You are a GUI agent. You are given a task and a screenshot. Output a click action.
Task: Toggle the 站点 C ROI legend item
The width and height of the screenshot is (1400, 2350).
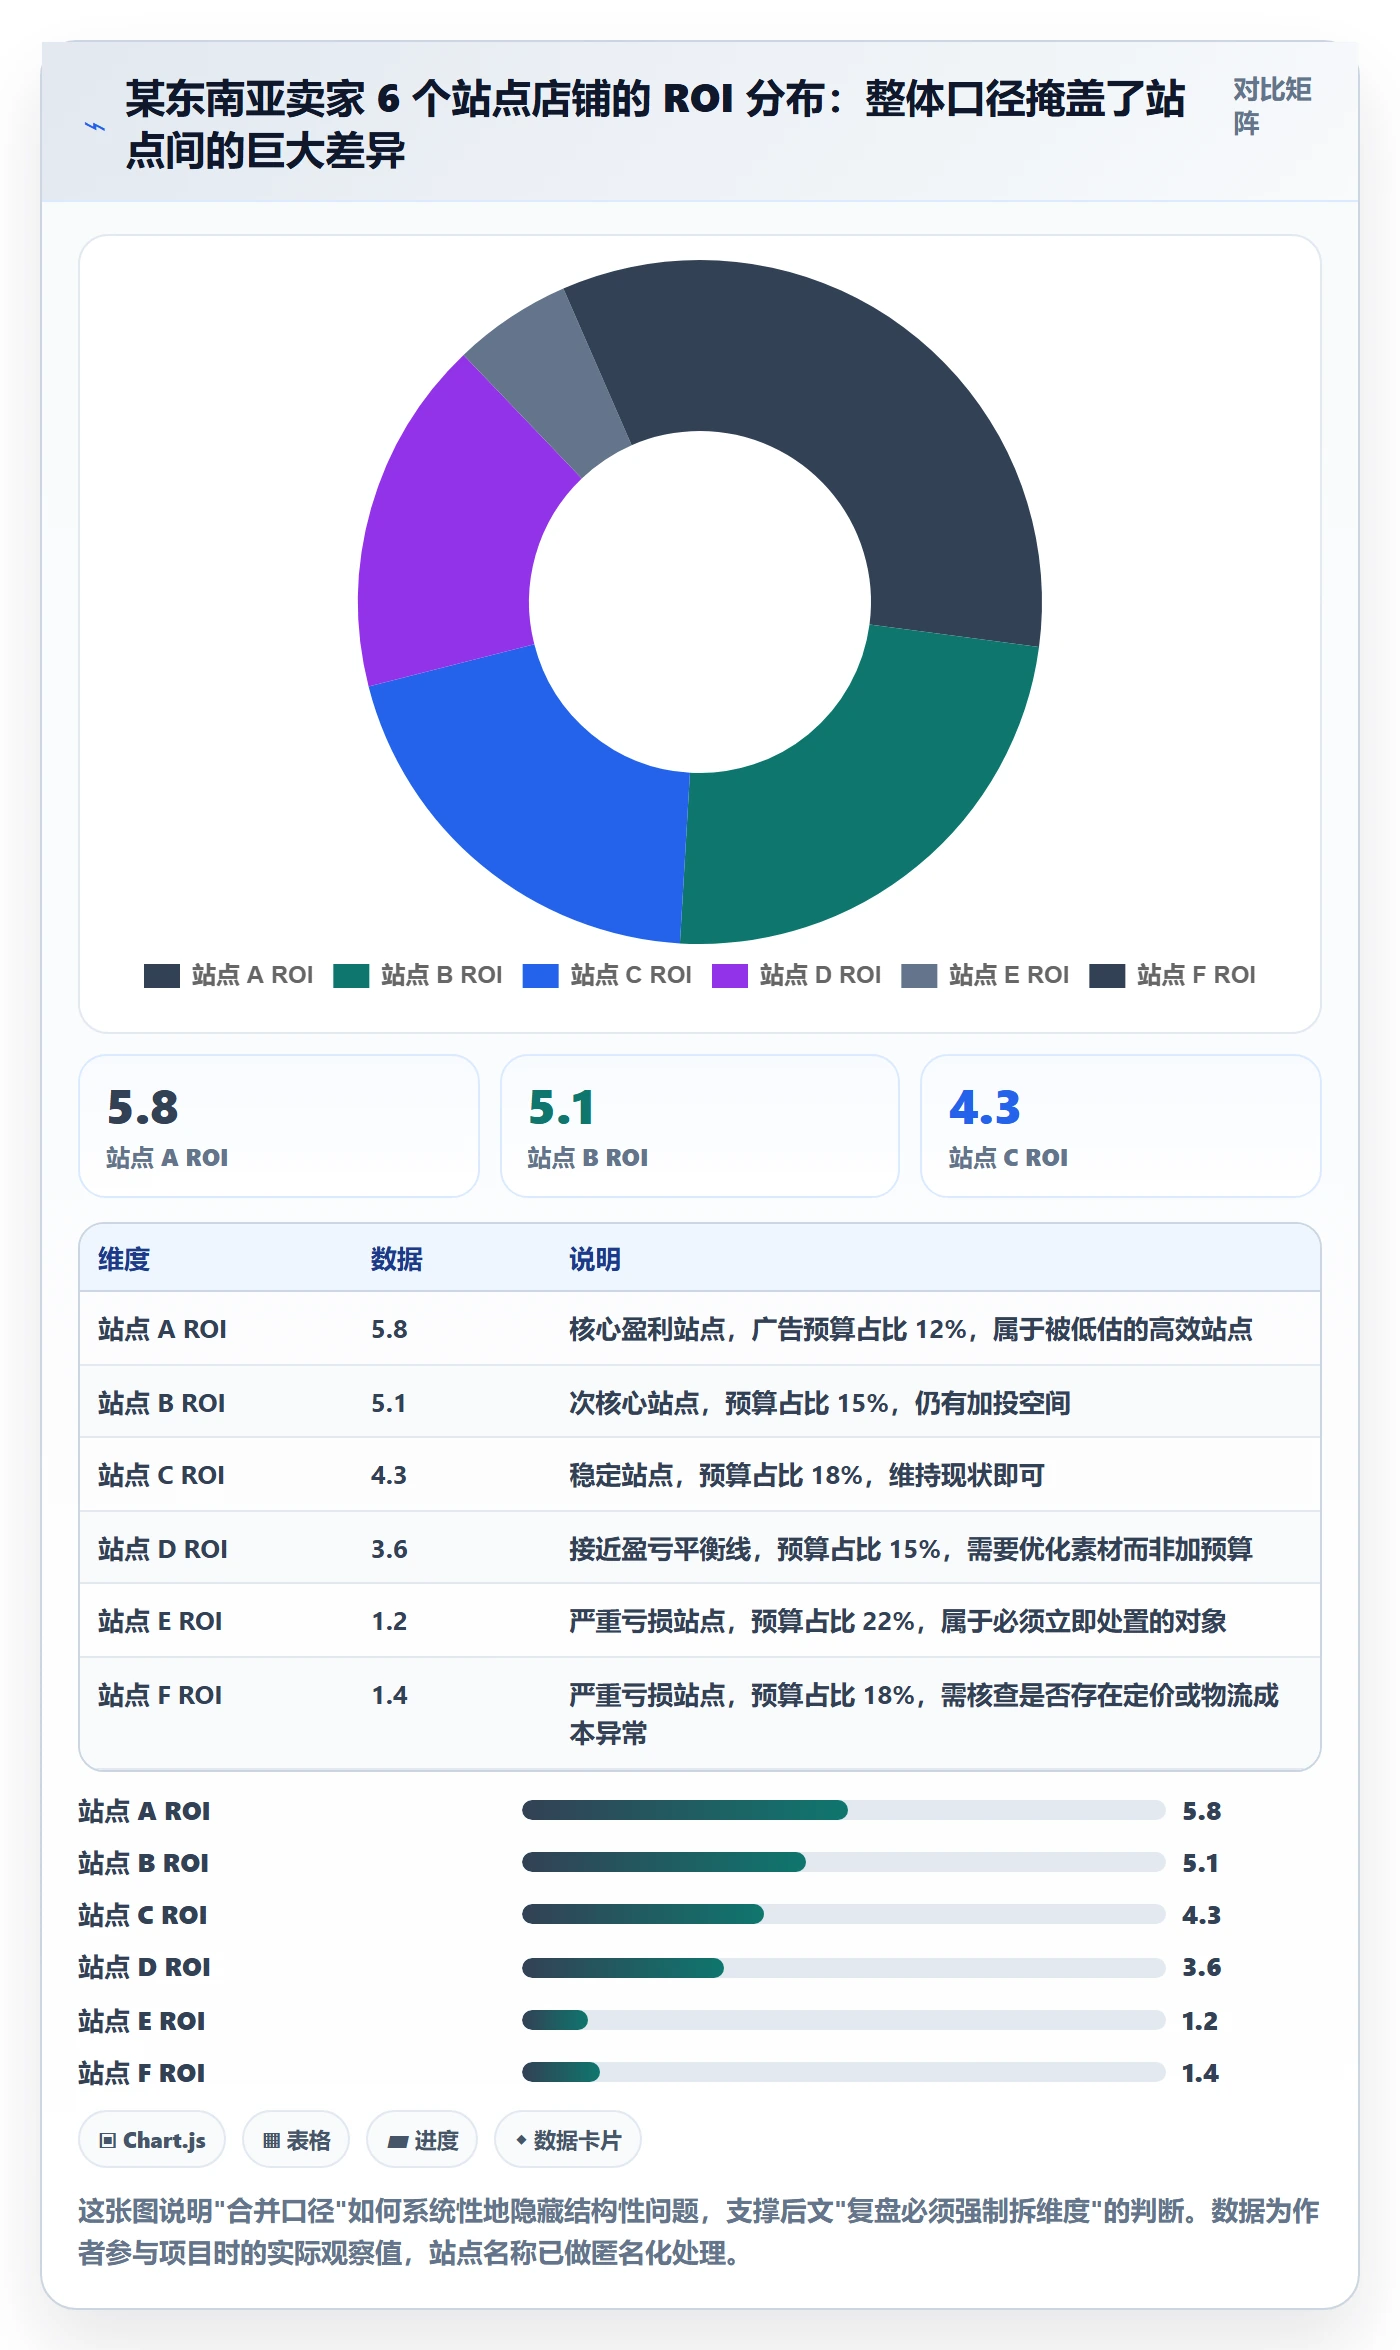pos(607,975)
